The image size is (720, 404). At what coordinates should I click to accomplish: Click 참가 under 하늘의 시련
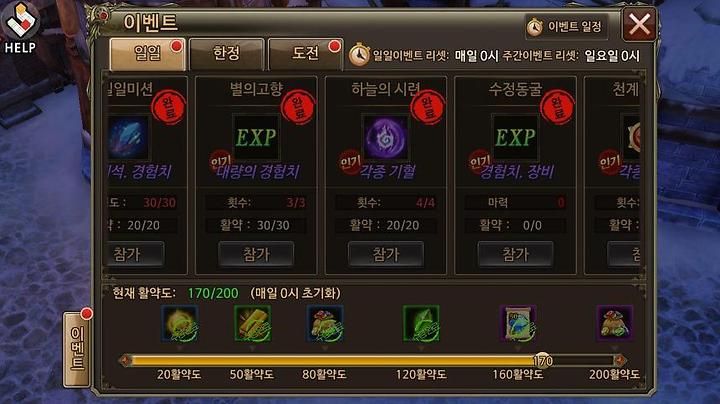[386, 254]
